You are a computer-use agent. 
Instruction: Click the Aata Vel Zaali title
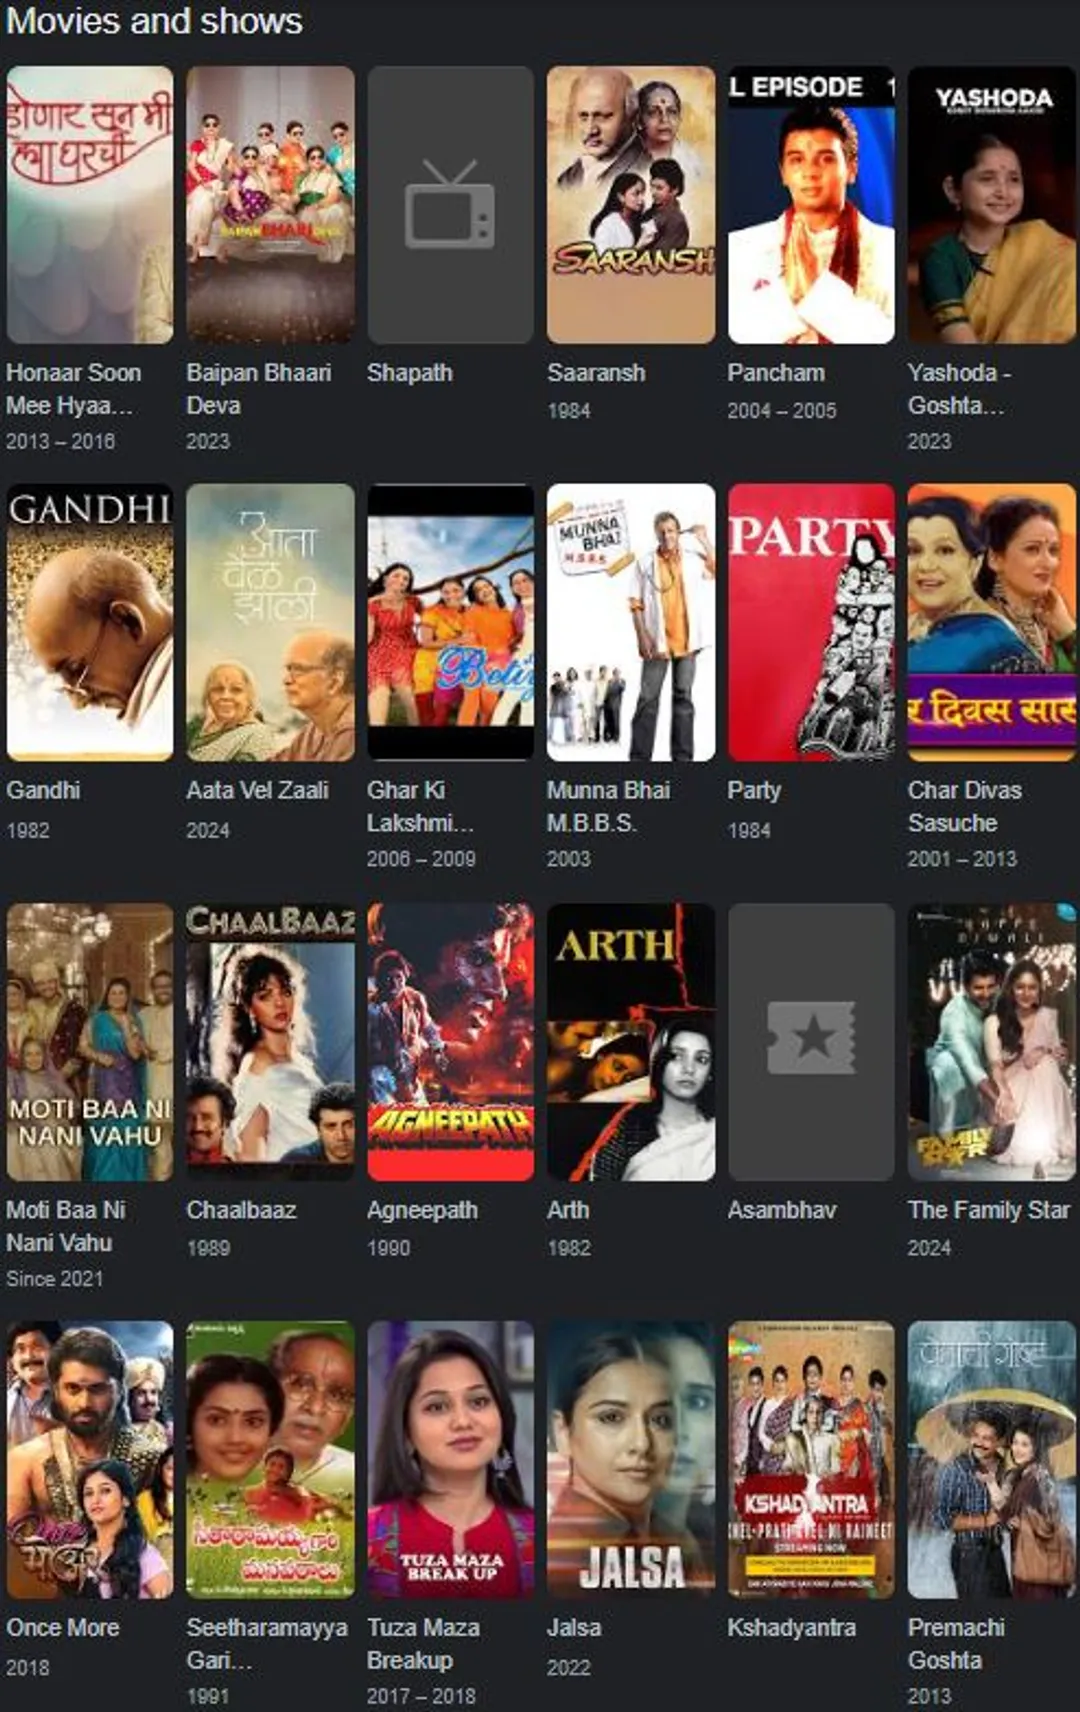[x=257, y=790]
